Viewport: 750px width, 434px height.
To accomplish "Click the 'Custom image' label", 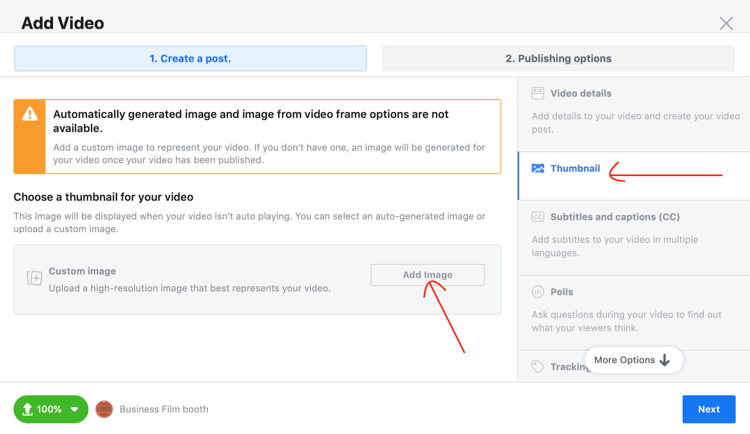I will coord(82,271).
